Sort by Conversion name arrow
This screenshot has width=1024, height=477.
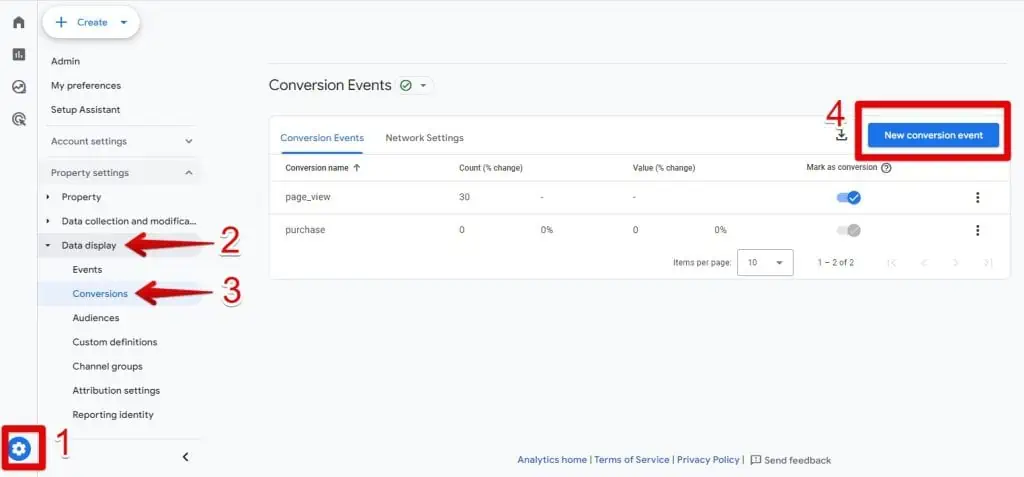[x=357, y=168]
